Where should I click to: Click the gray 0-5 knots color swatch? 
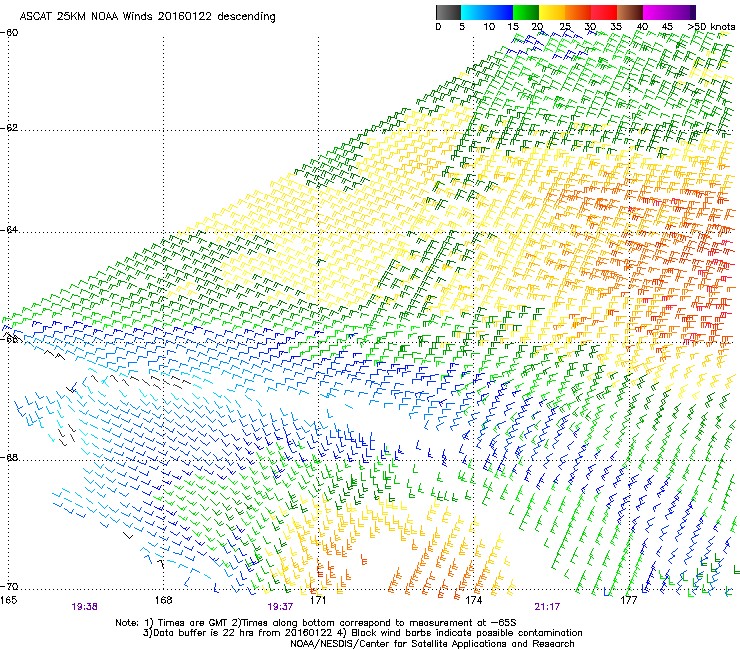tap(448, 12)
